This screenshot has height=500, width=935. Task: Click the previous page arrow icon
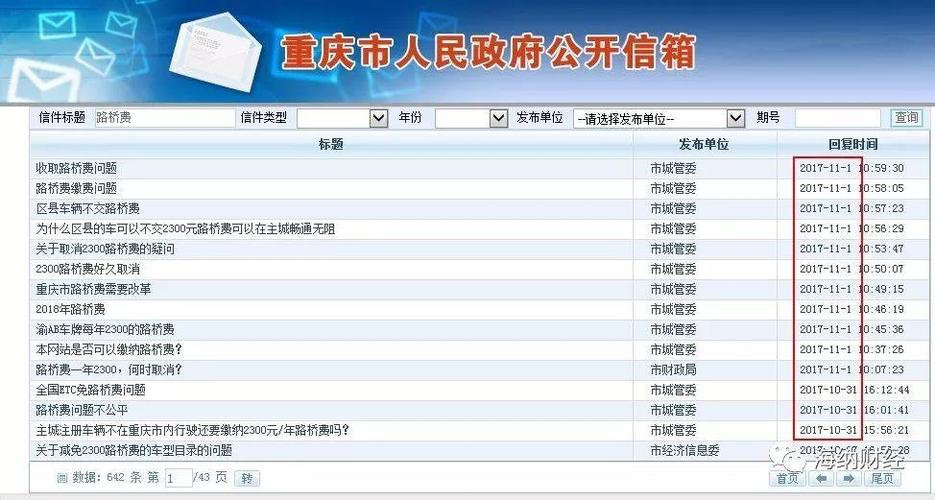click(821, 478)
